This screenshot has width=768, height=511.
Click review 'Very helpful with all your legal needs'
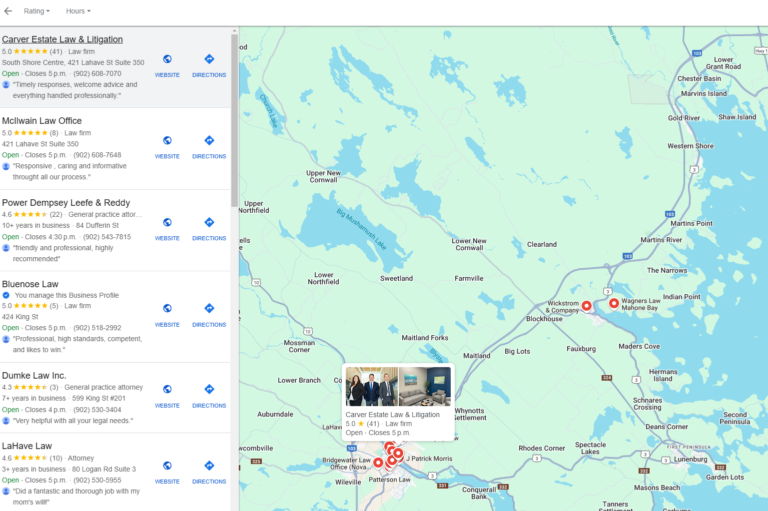coord(72,421)
